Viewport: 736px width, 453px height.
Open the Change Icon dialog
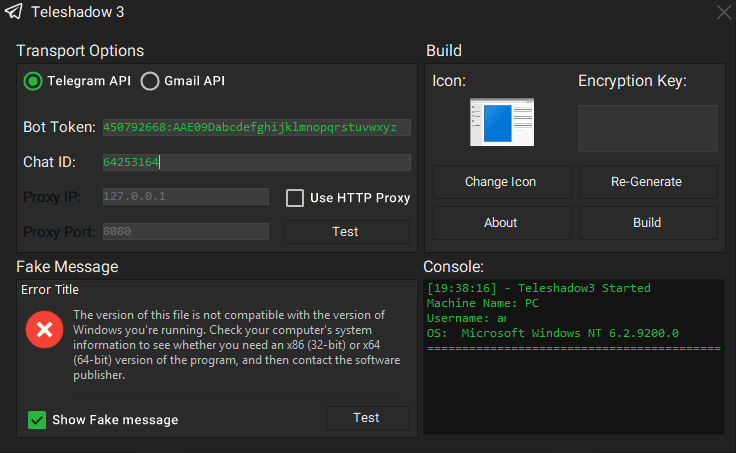click(501, 182)
